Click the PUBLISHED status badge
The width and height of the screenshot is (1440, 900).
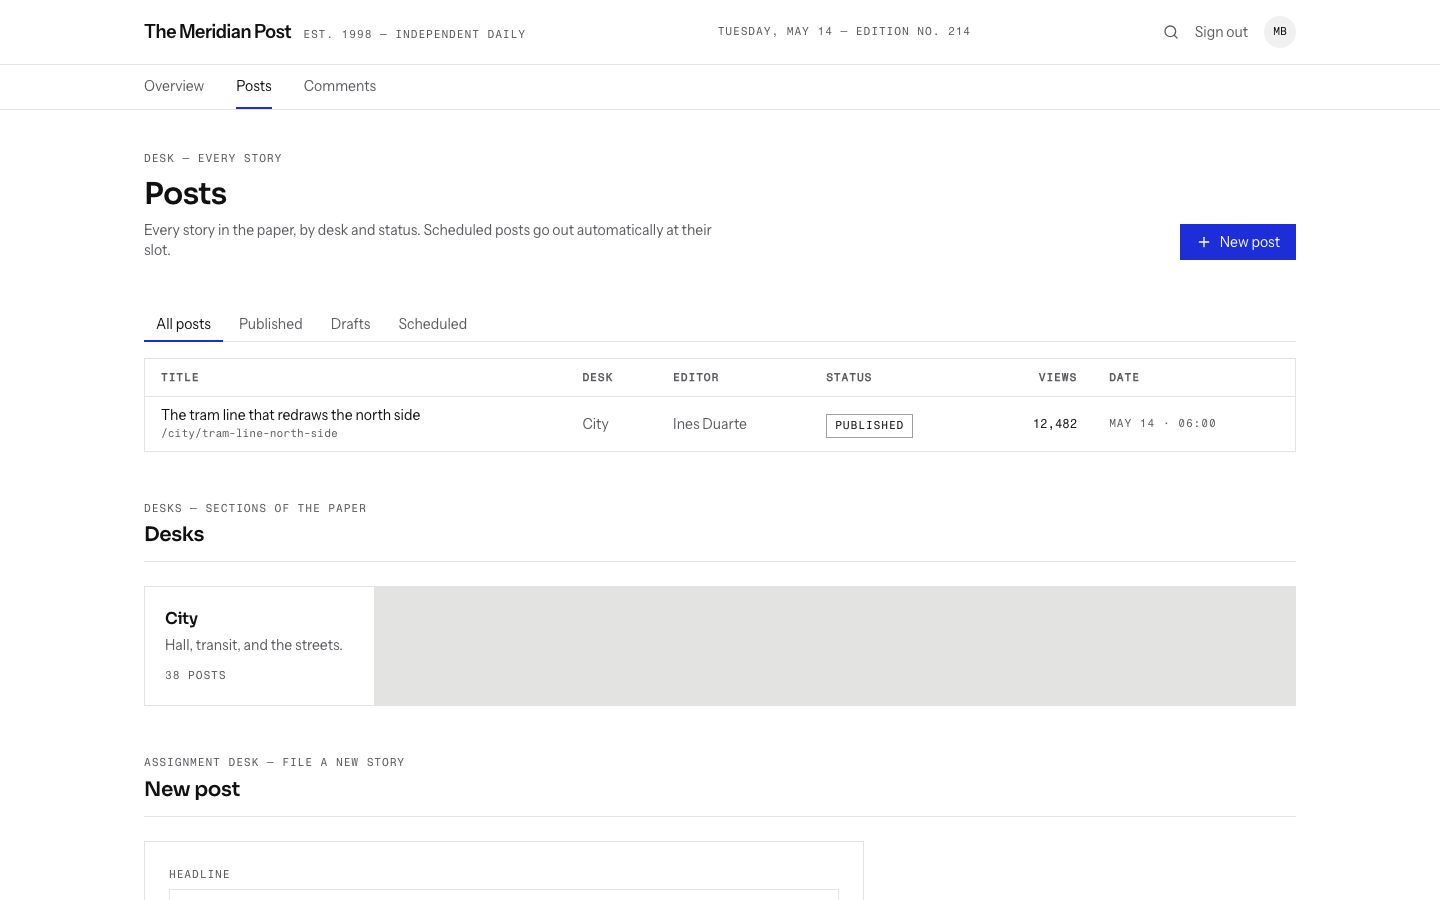869,426
